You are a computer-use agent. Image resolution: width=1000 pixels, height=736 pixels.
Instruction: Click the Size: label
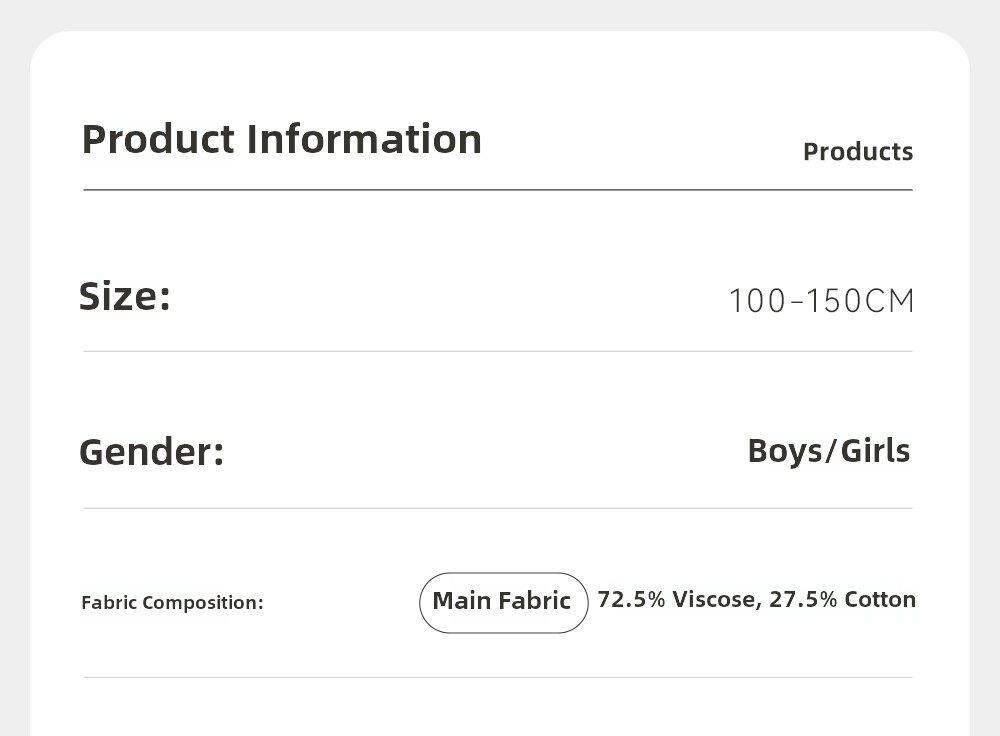[125, 296]
